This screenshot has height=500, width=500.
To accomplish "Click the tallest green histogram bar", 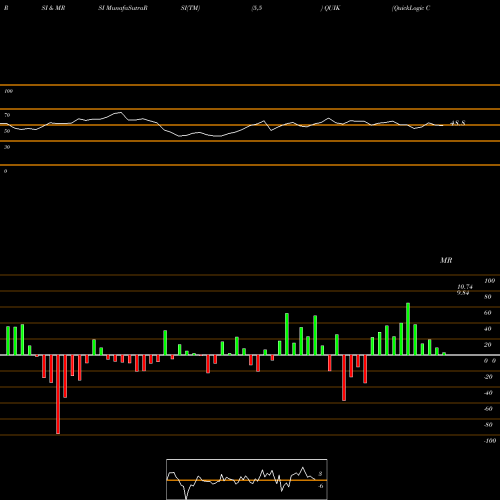I will coord(408,329).
